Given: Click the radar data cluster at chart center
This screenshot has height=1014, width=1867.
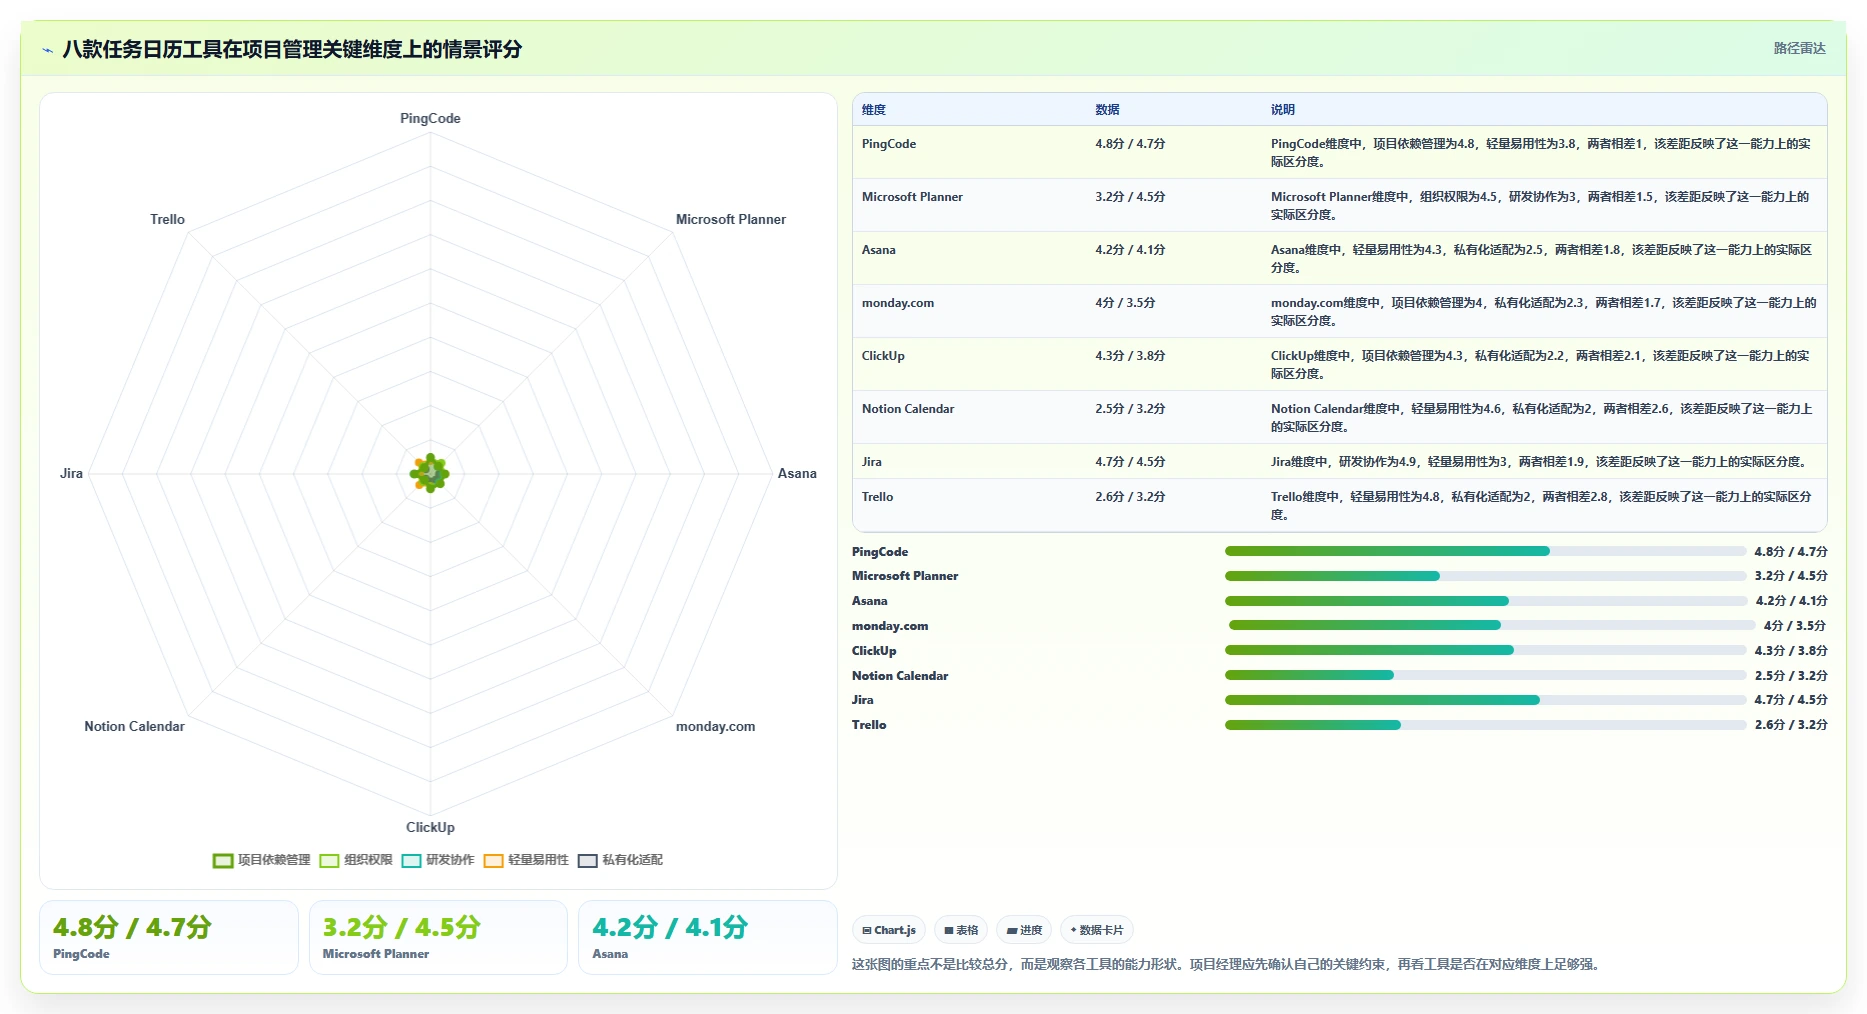Looking at the screenshot, I should click(430, 473).
